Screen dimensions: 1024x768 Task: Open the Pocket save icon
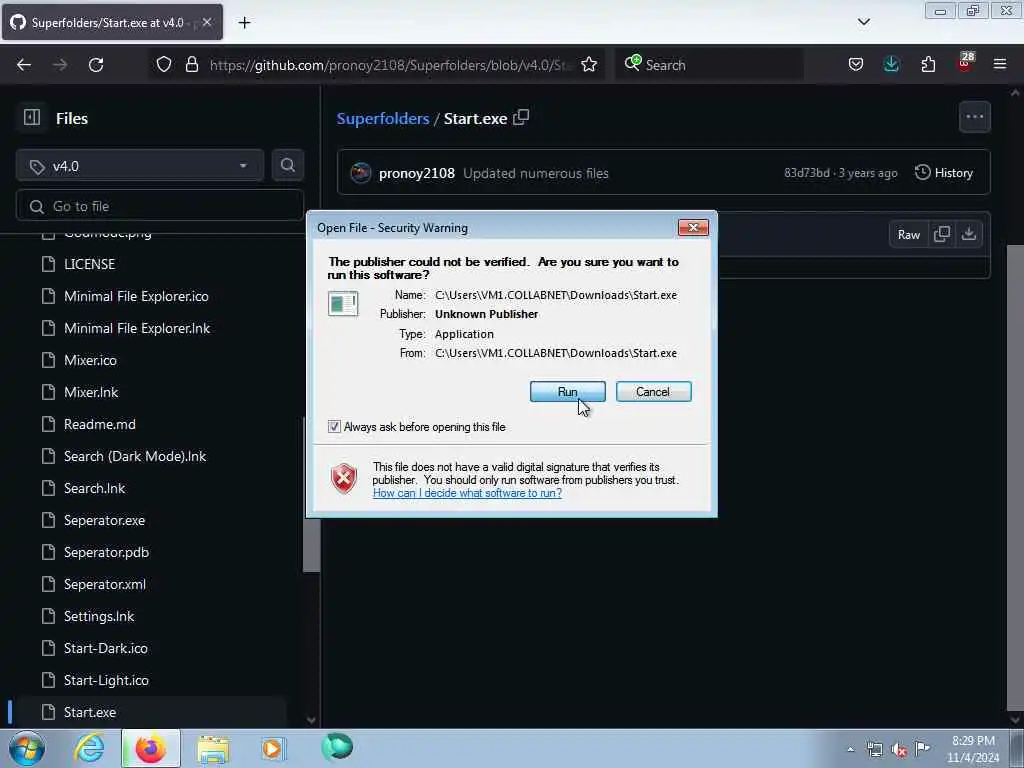pos(856,65)
